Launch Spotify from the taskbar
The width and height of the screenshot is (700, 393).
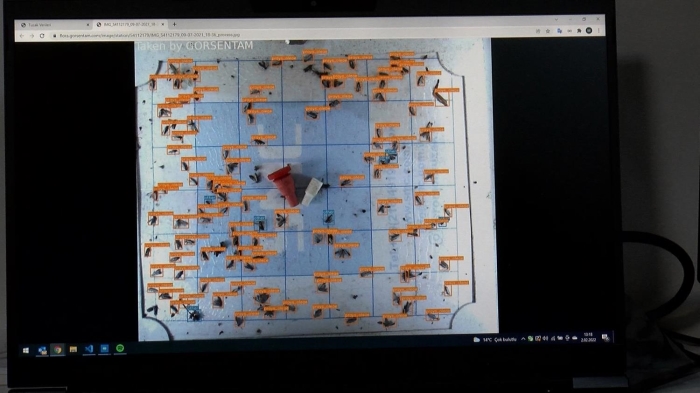click(120, 348)
